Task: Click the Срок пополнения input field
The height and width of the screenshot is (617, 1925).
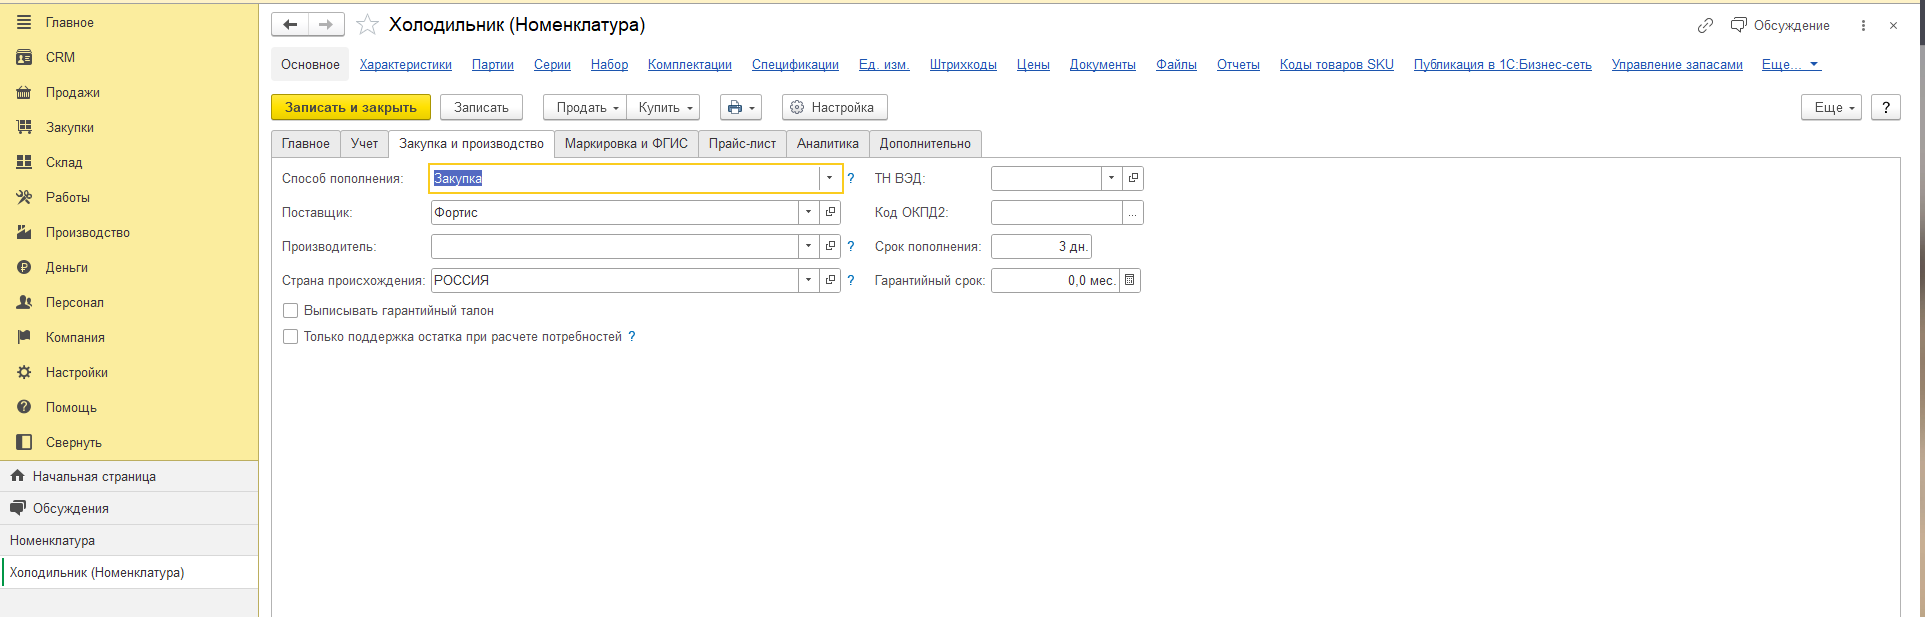Action: pyautogui.click(x=1041, y=246)
